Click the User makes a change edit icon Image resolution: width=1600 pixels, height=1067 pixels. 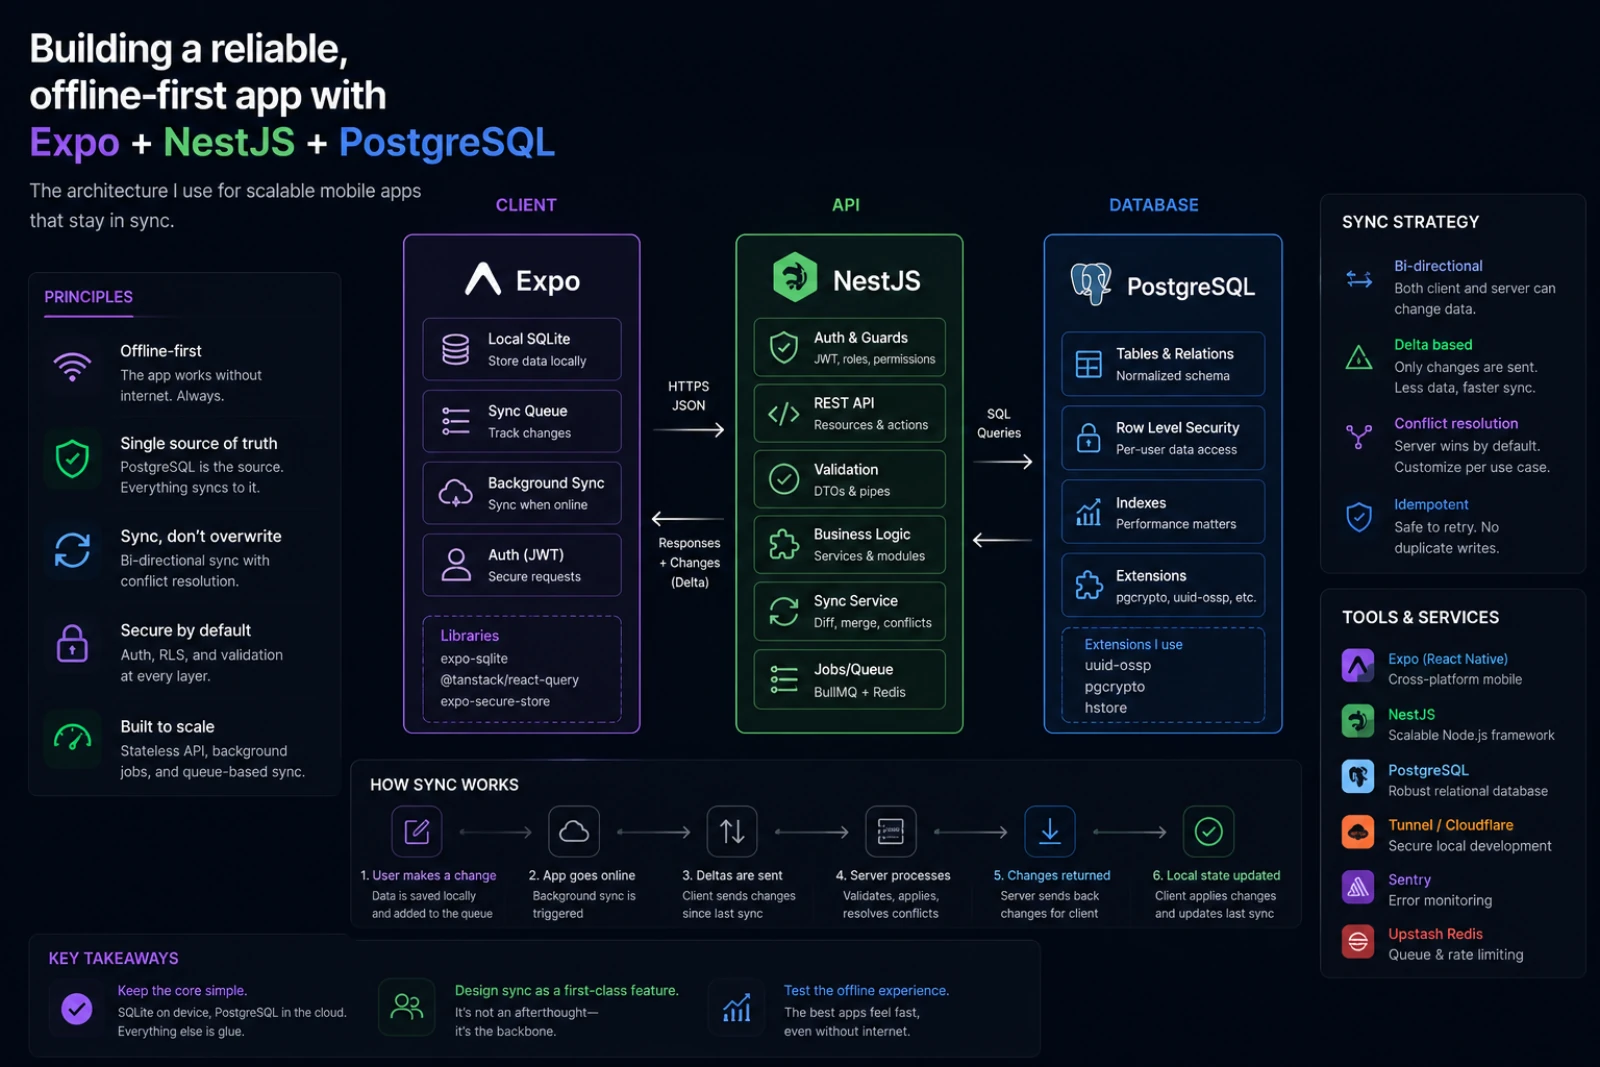pyautogui.click(x=417, y=831)
